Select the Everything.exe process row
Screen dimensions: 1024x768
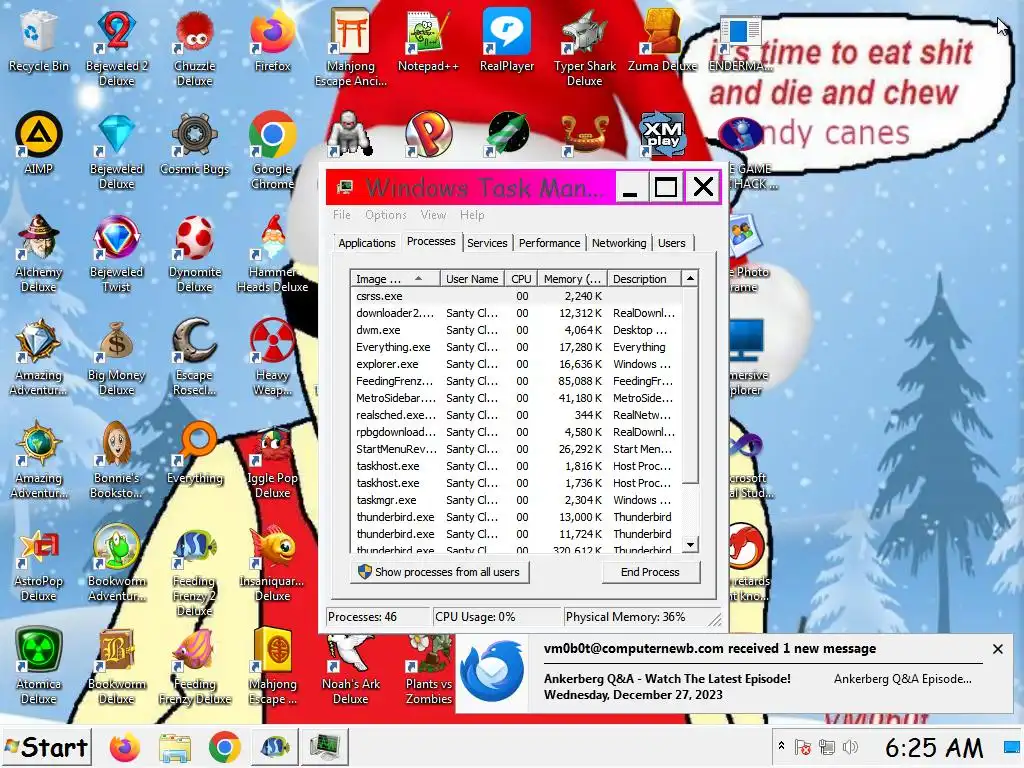click(516, 347)
